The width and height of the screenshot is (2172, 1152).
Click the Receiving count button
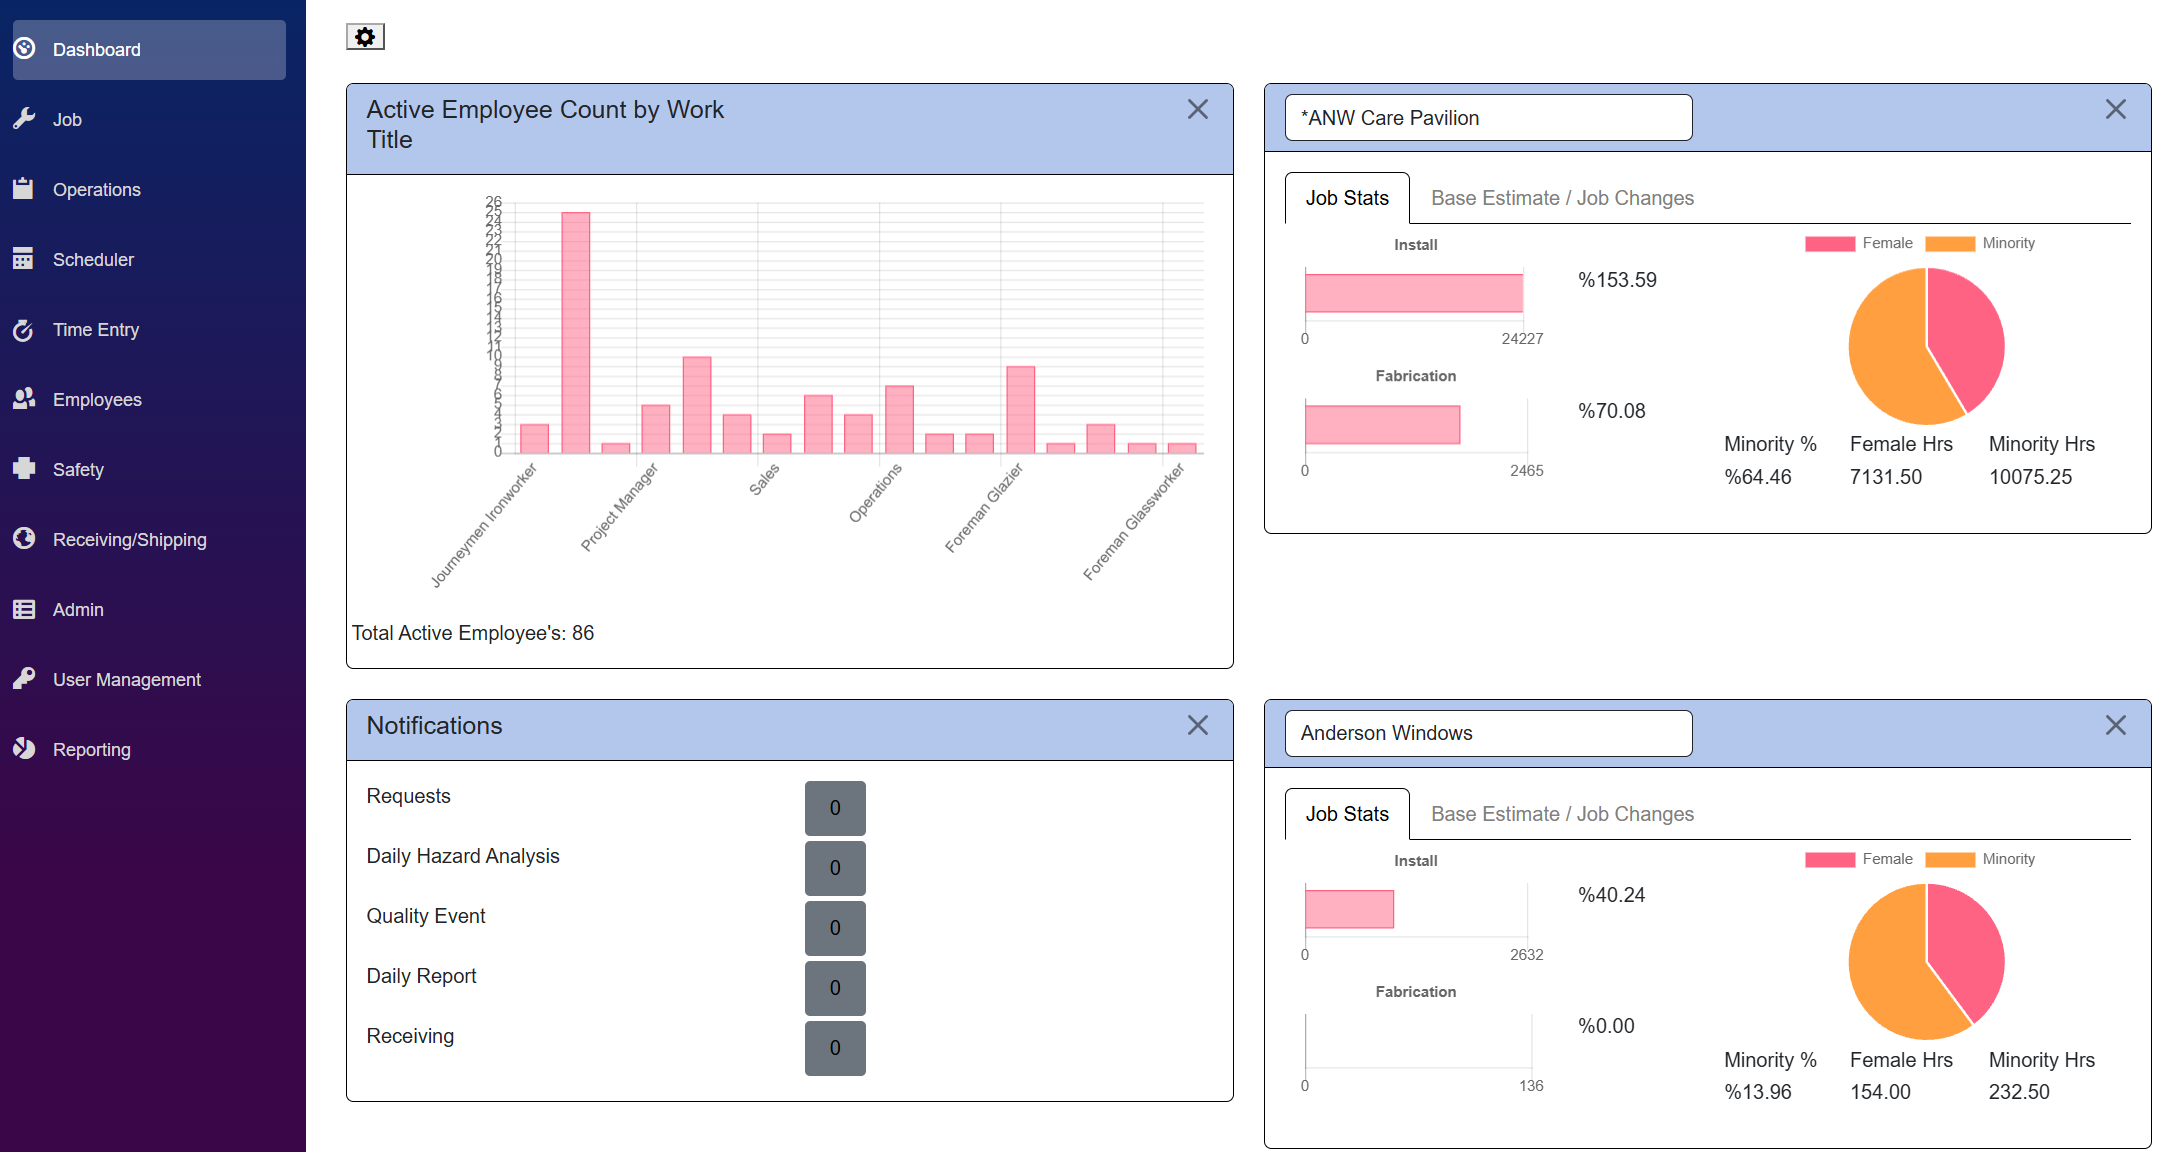[835, 1048]
